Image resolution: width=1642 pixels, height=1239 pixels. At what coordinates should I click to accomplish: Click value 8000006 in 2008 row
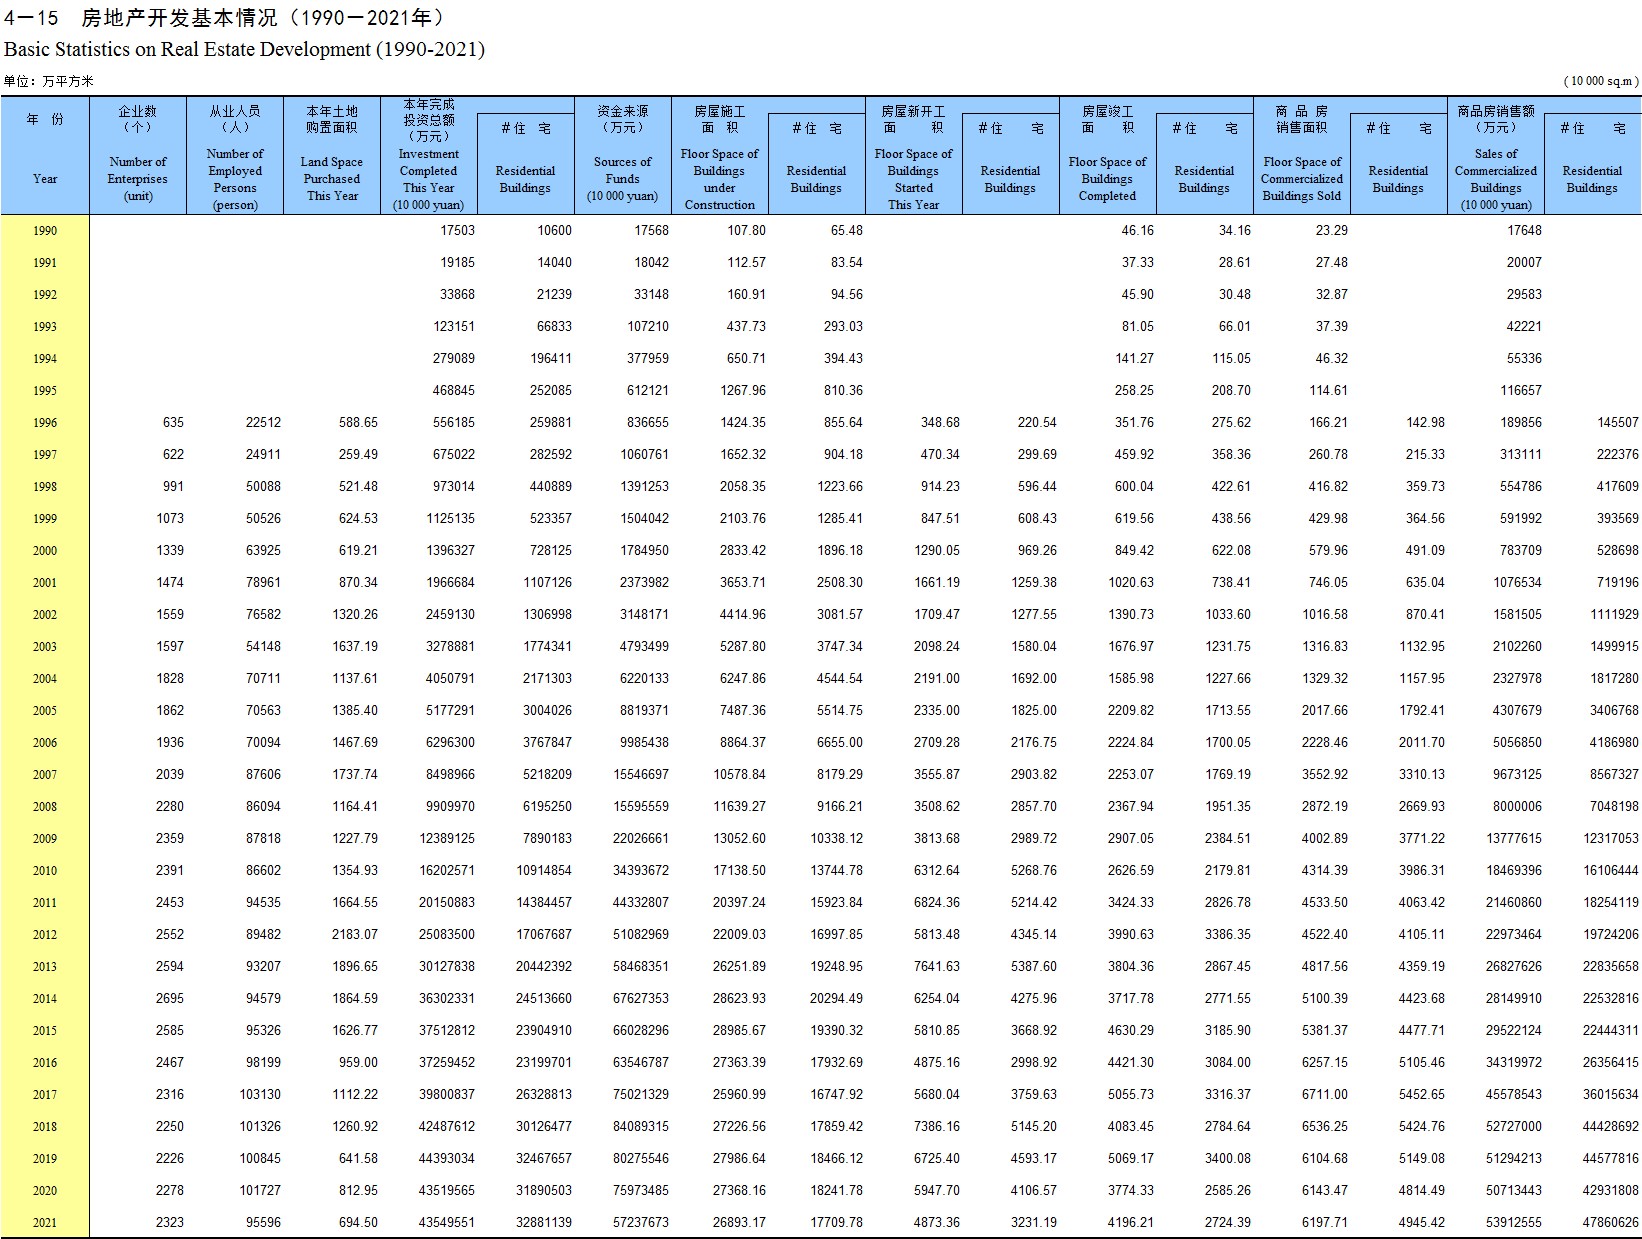pyautogui.click(x=1517, y=806)
